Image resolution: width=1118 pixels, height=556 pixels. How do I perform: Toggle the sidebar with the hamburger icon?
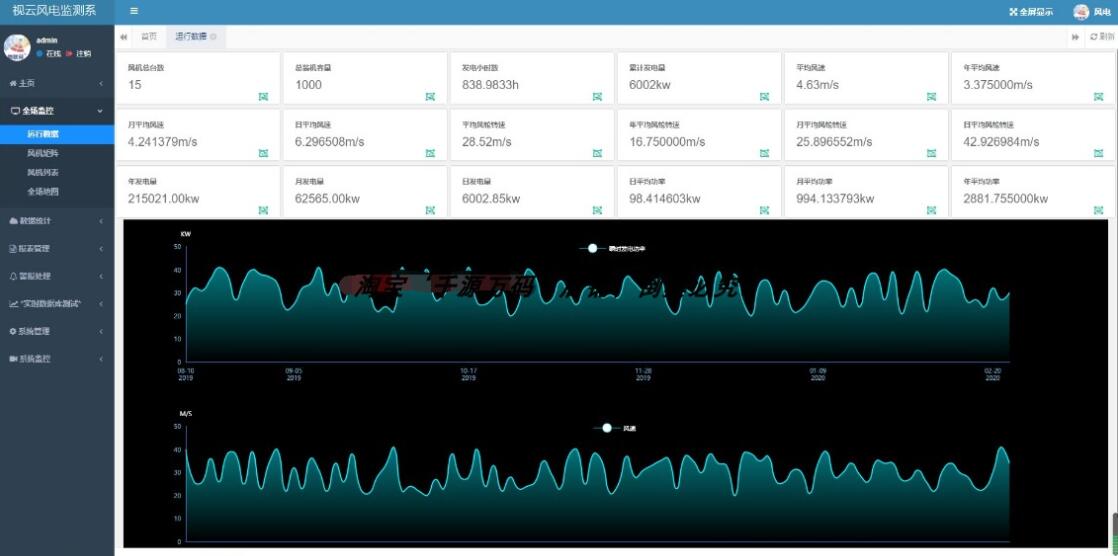click(x=134, y=11)
